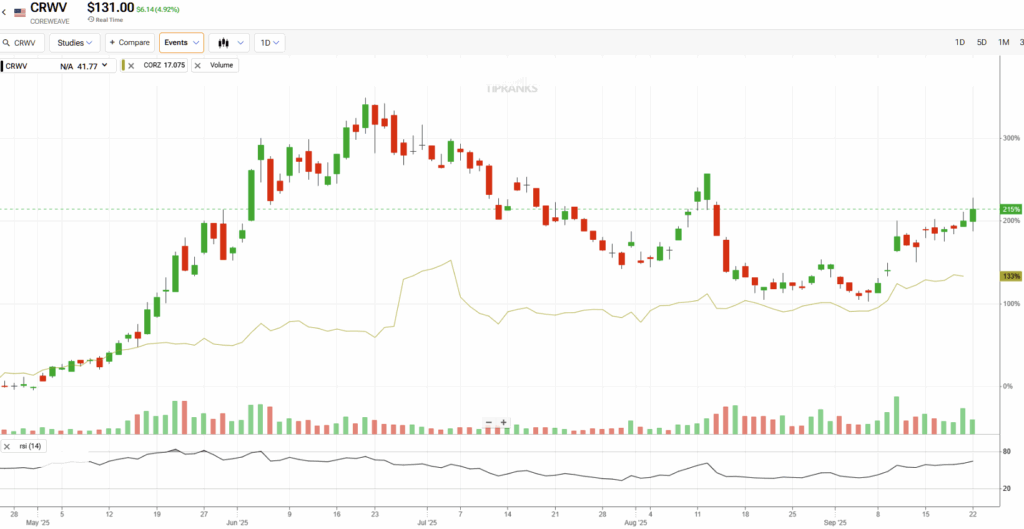Click the Jul '25 axis label

tap(426, 524)
